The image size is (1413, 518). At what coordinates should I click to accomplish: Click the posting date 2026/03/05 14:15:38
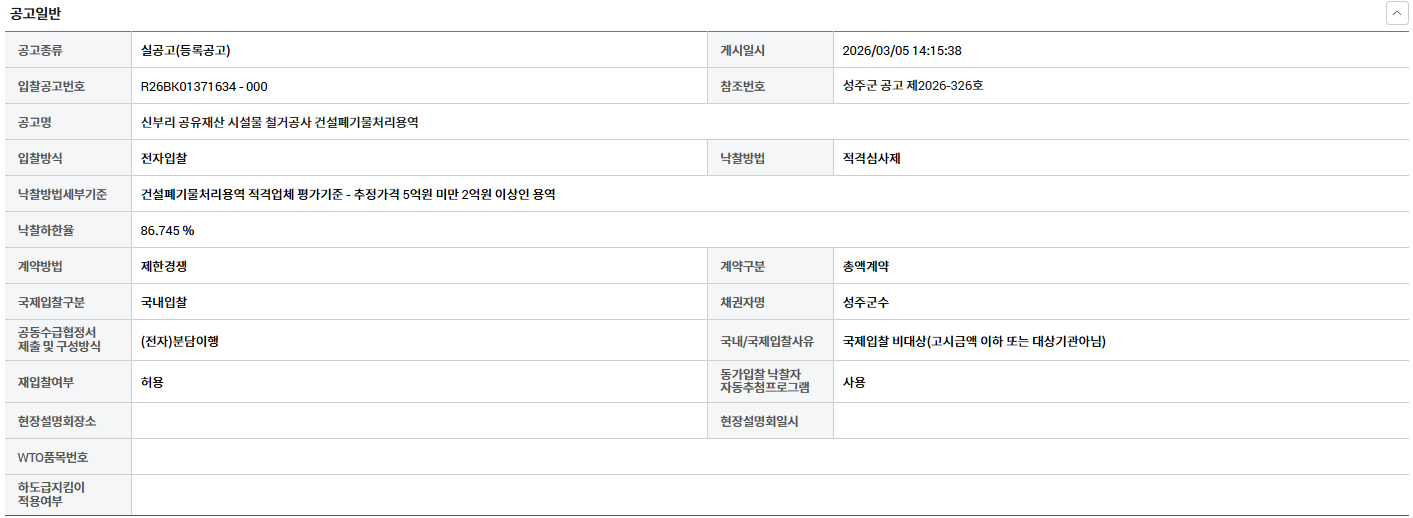[902, 51]
